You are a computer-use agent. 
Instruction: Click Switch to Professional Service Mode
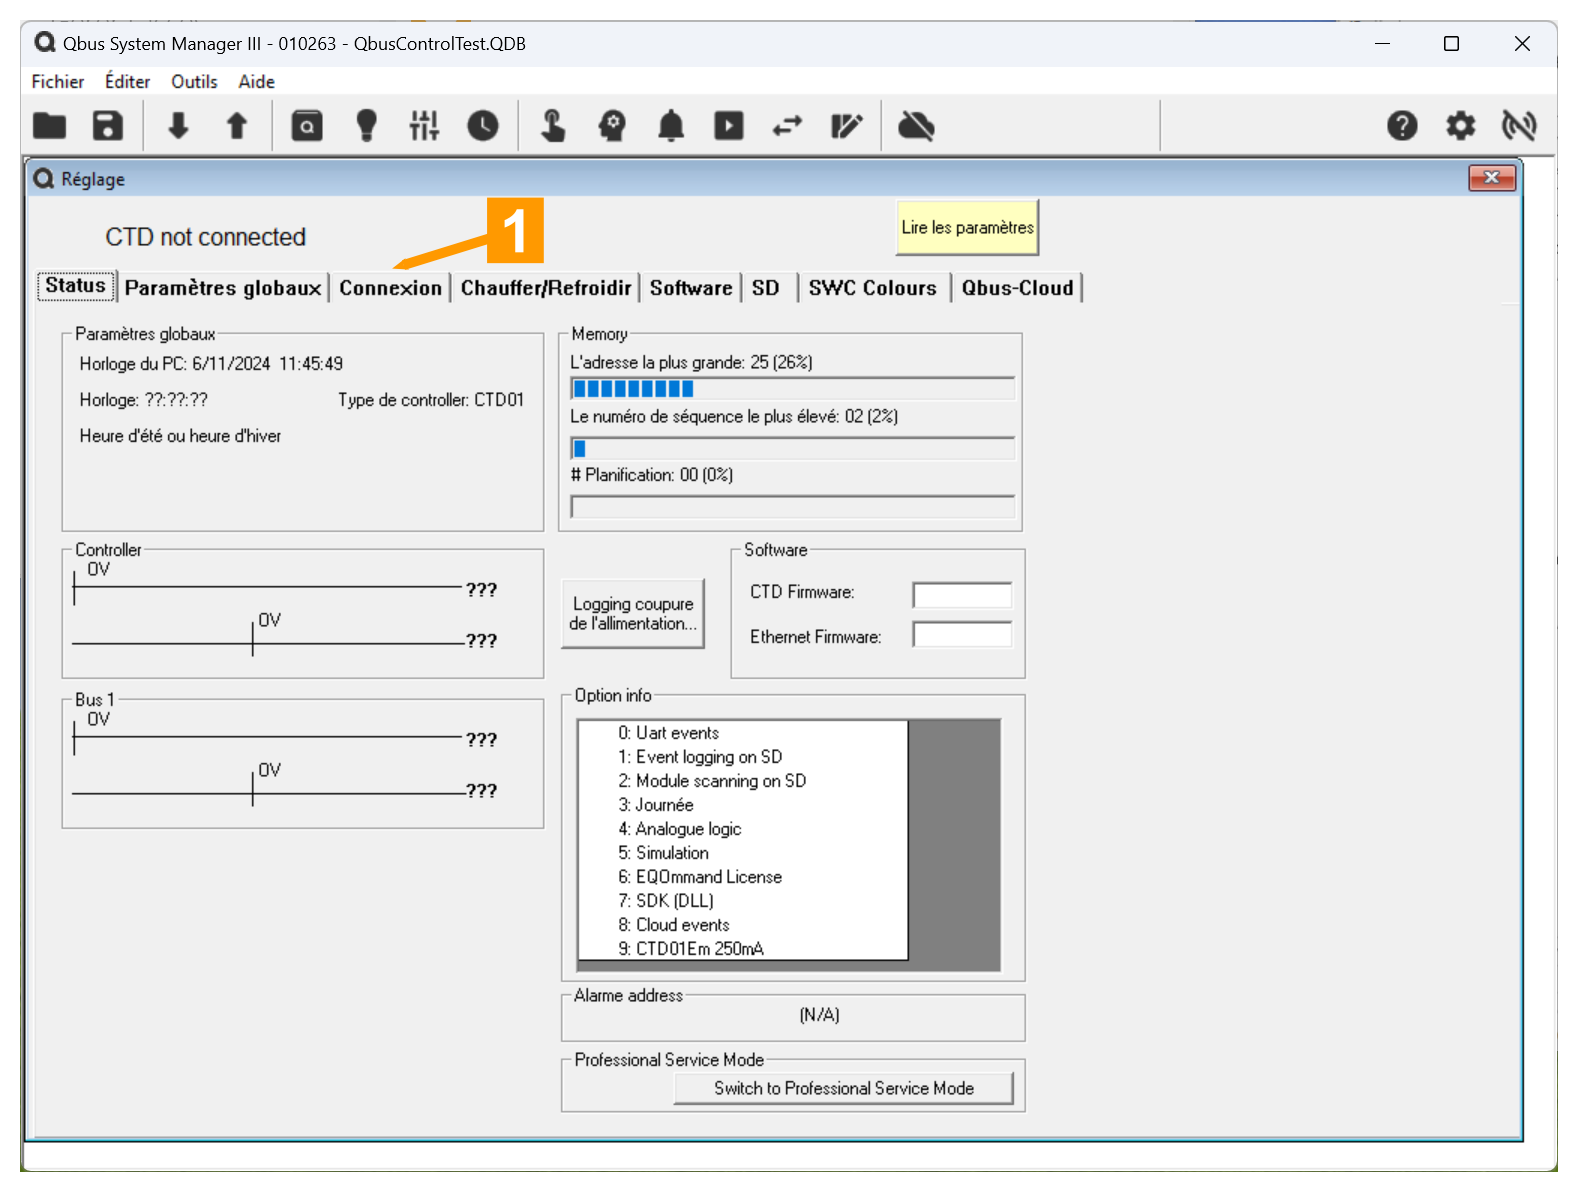[843, 1088]
